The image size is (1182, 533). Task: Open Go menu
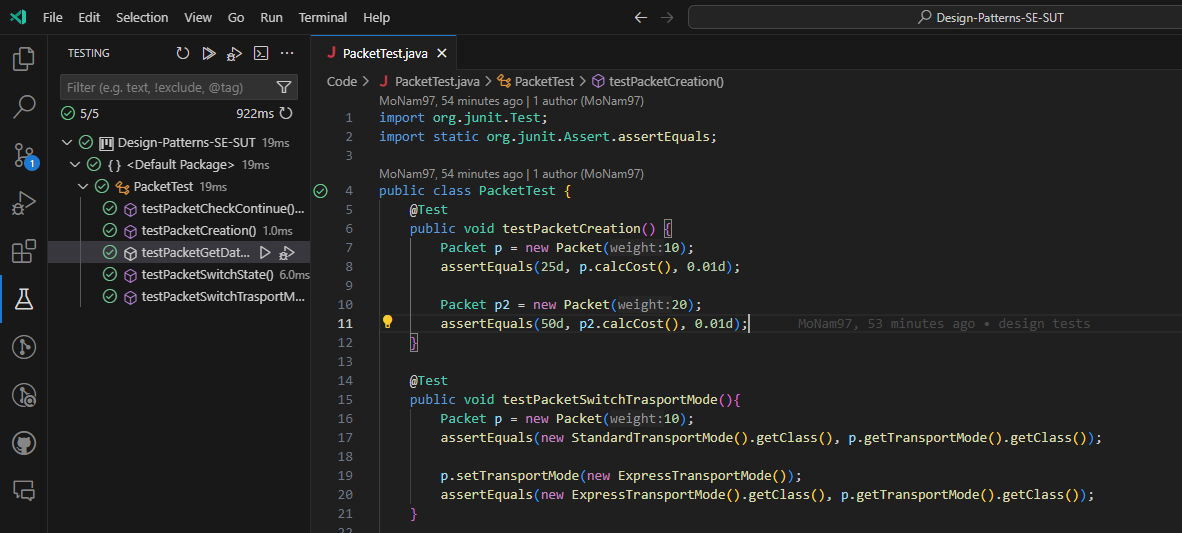click(236, 17)
